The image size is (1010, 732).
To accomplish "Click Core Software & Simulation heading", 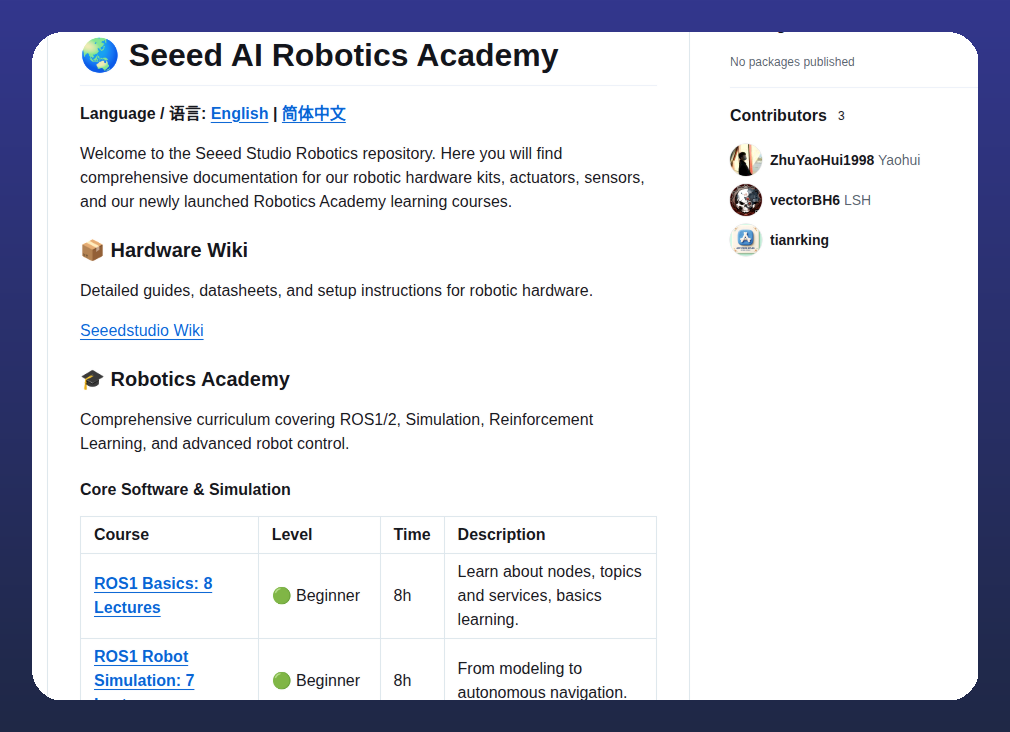I will coord(186,490).
